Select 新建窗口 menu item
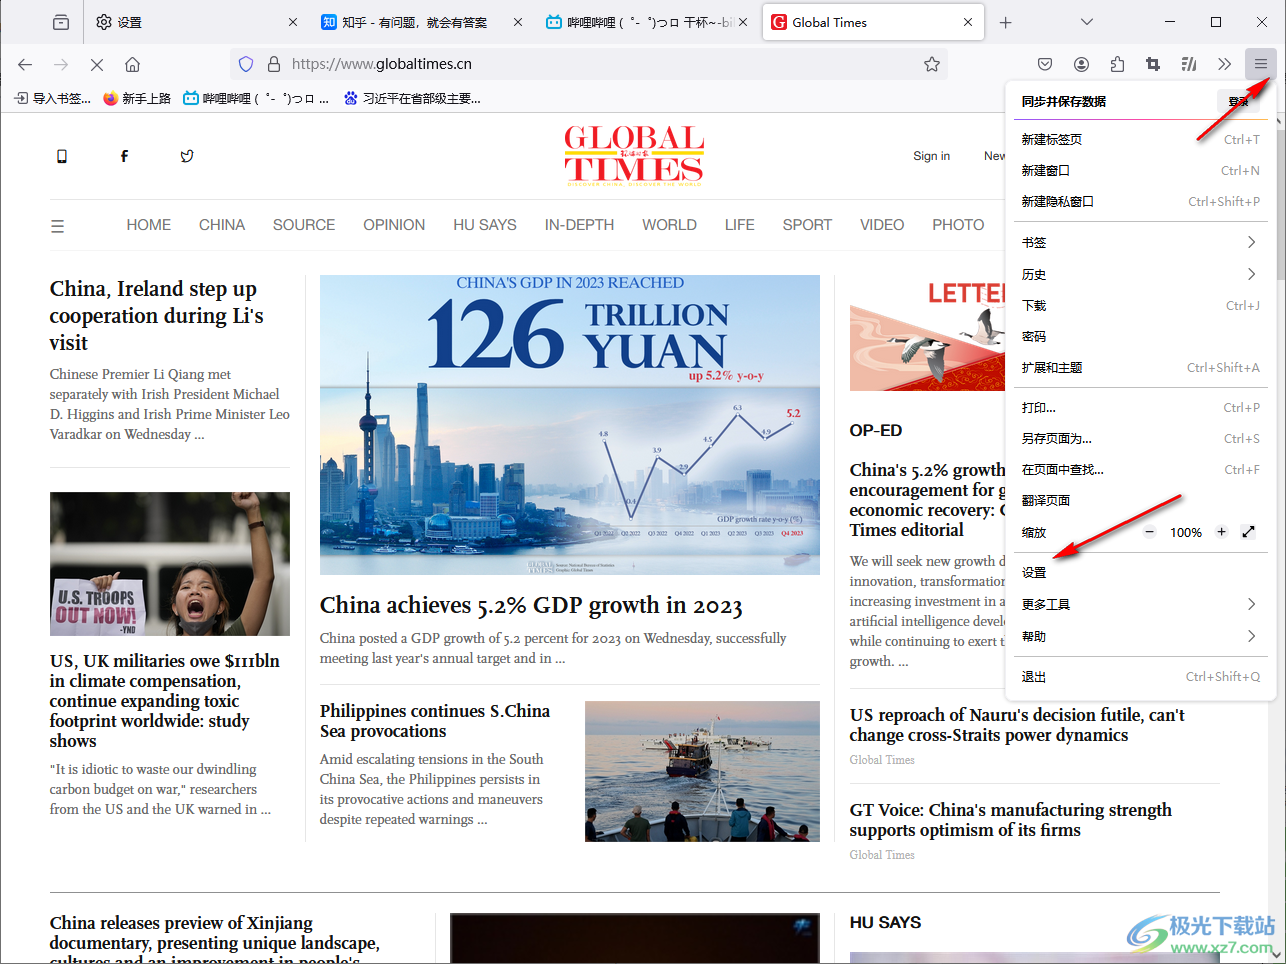1286x964 pixels. (x=1139, y=170)
